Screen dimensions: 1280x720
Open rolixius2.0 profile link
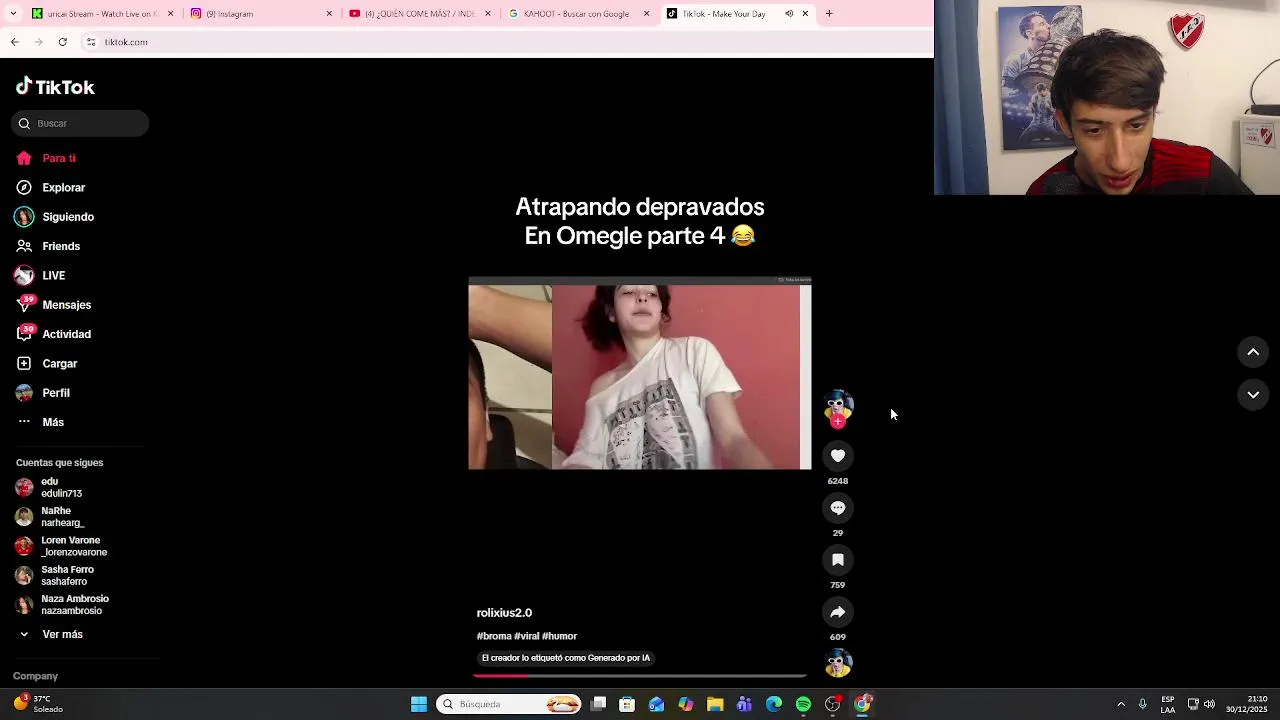[x=504, y=613]
